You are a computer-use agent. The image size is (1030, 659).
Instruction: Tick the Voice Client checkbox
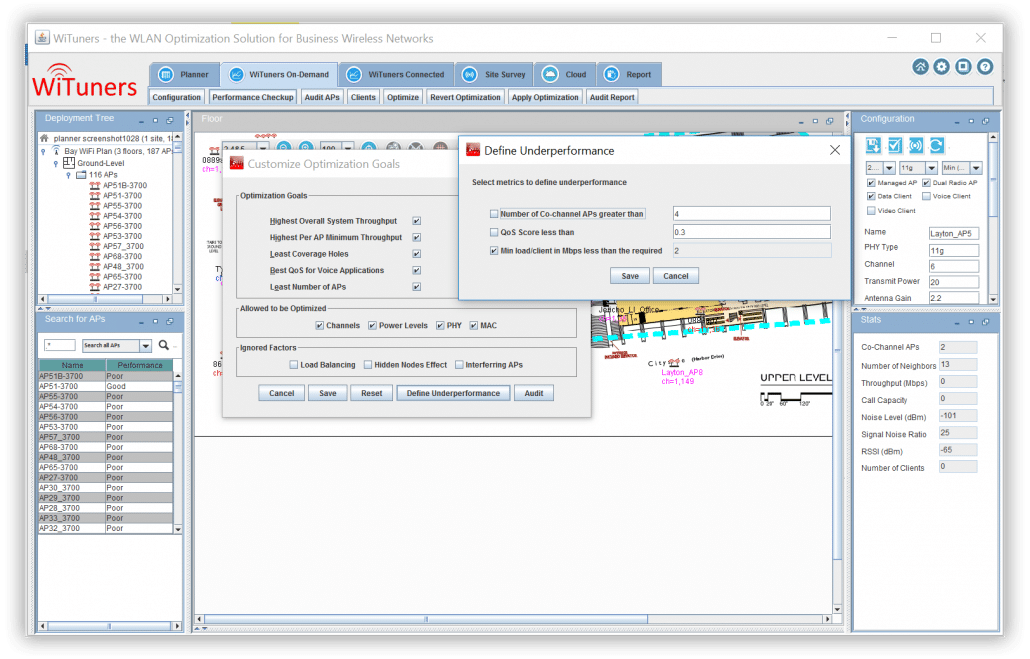pyautogui.click(x=926, y=196)
